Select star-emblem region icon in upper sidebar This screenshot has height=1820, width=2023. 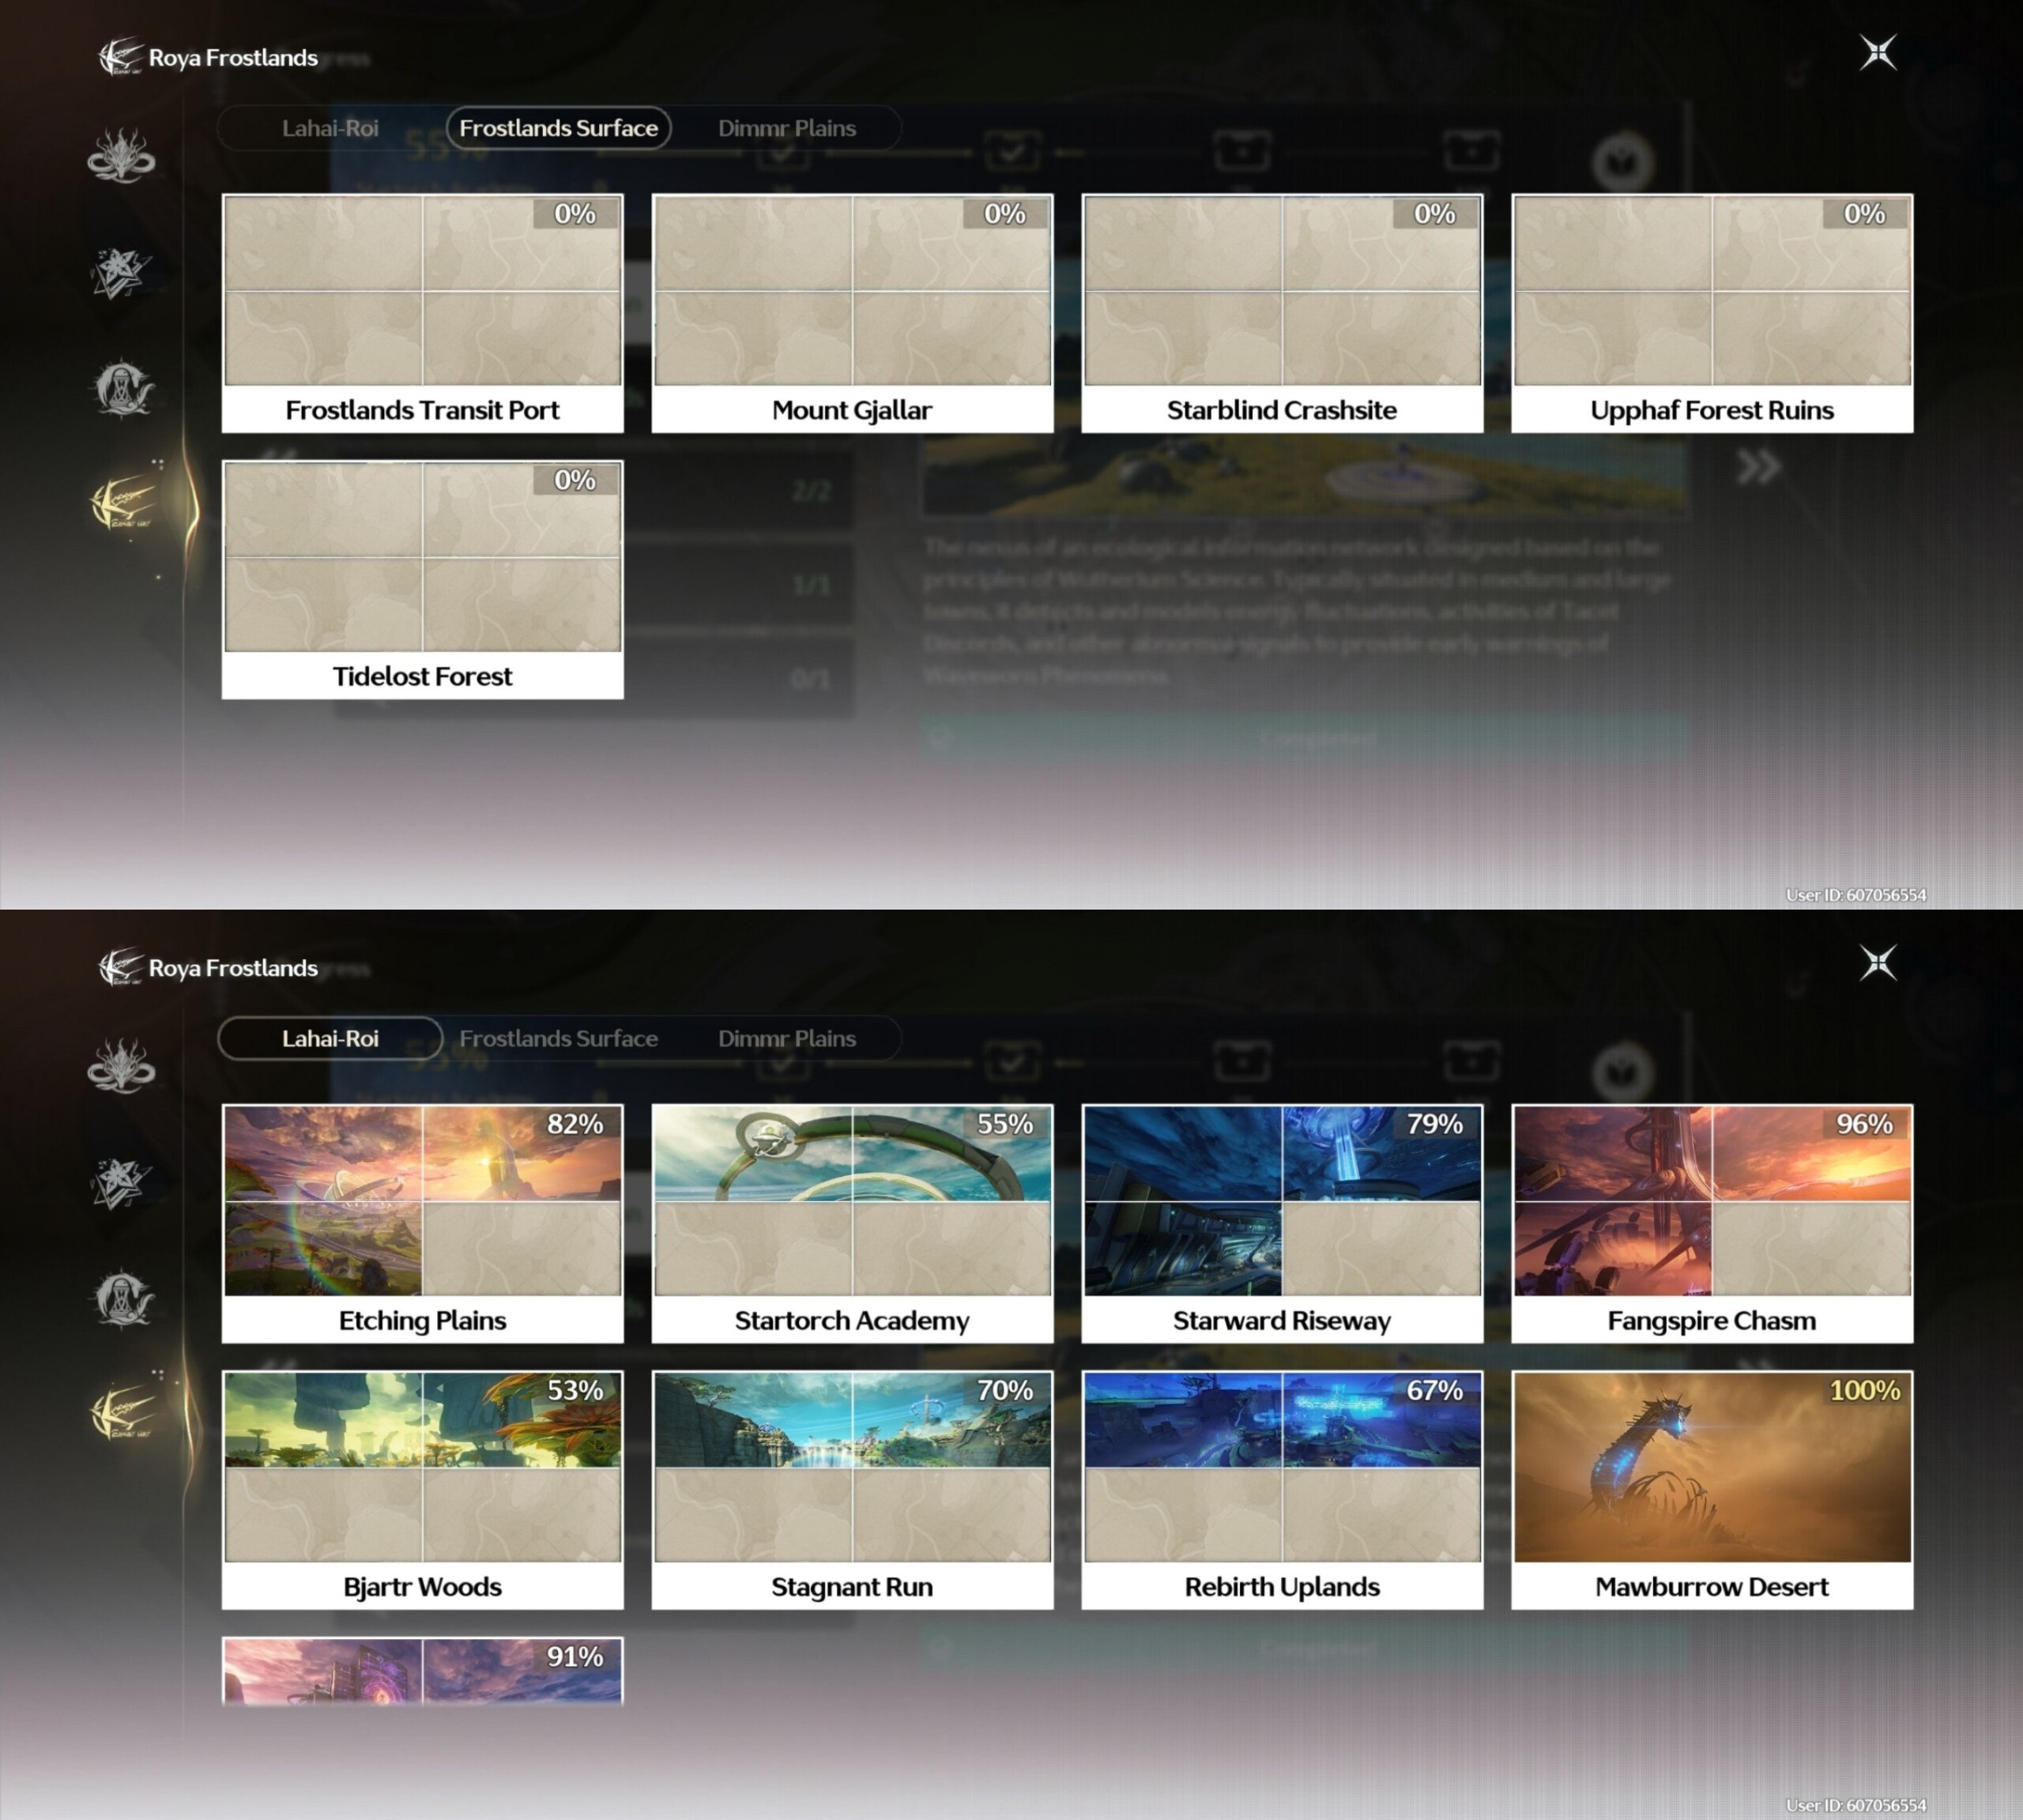121,271
